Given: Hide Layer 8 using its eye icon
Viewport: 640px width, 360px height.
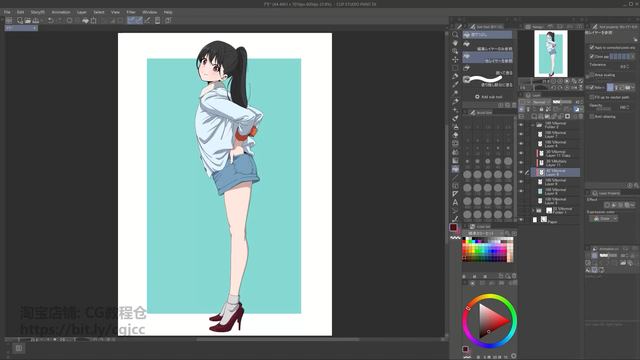Looking at the screenshot, I should click(521, 172).
